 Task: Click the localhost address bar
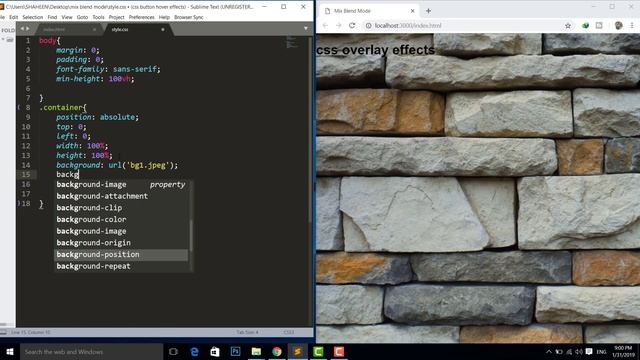465,25
